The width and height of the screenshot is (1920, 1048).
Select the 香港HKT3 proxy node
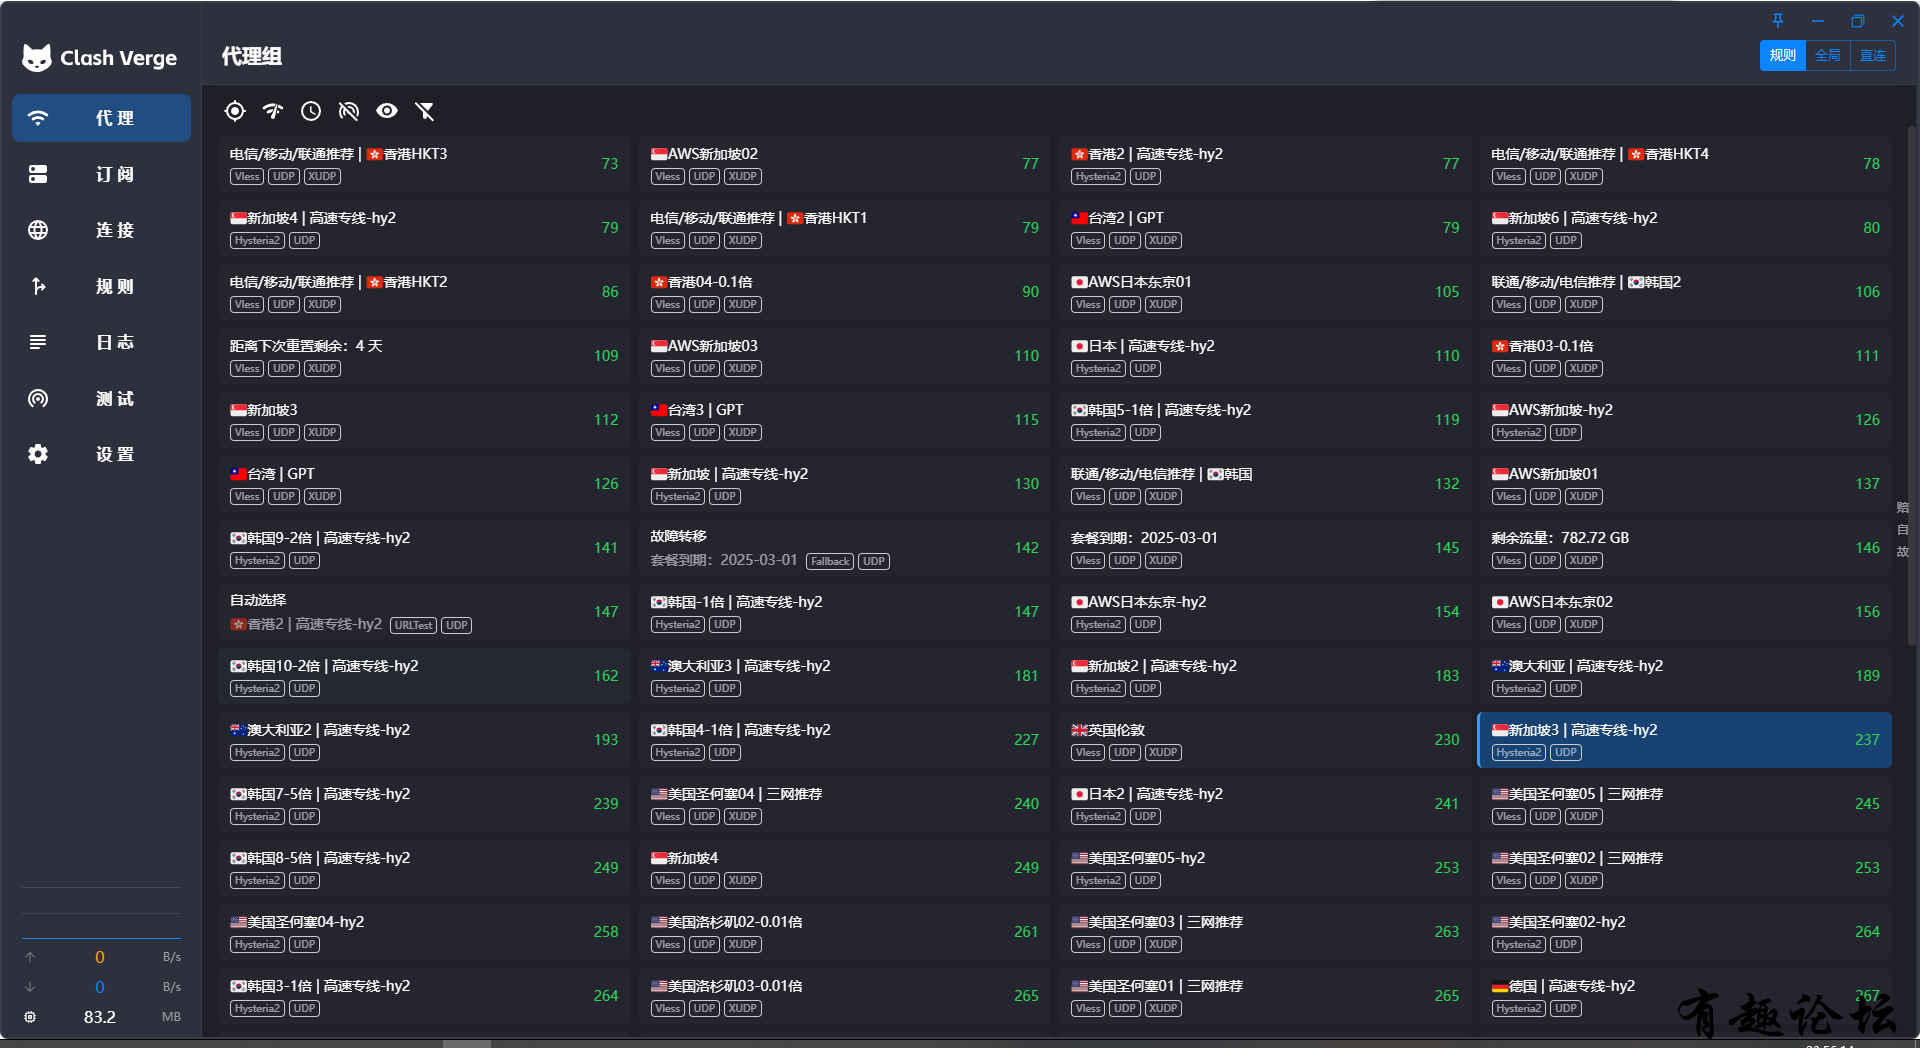pyautogui.click(x=424, y=164)
